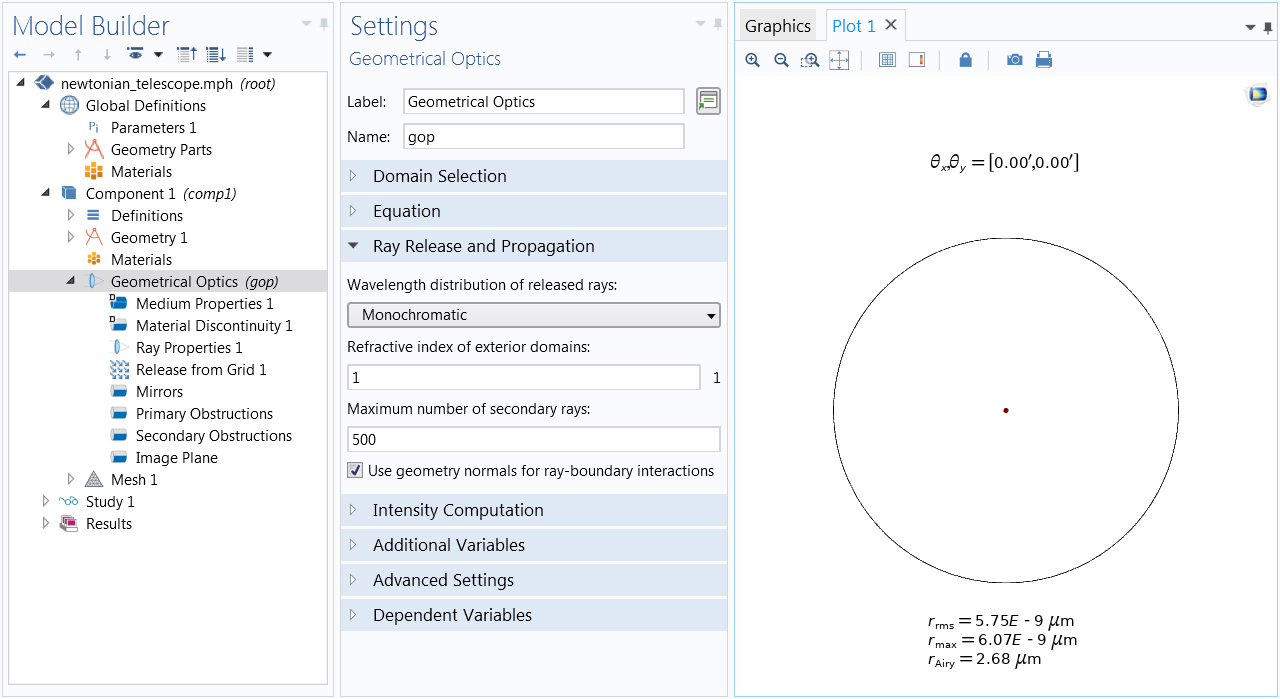
Task: Open the Wavelength distribution dropdown
Action: [x=533, y=315]
